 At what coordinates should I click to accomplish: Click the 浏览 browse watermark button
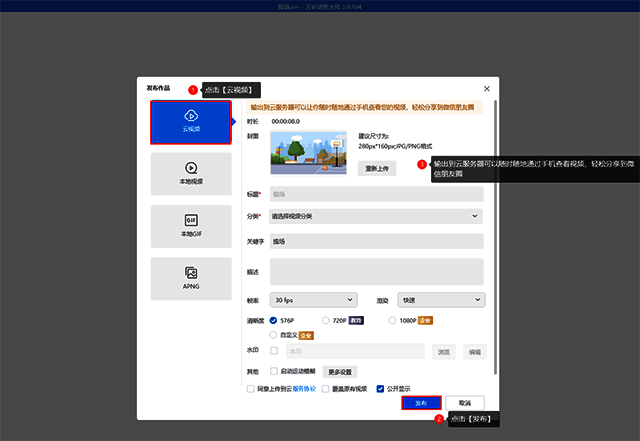point(444,352)
